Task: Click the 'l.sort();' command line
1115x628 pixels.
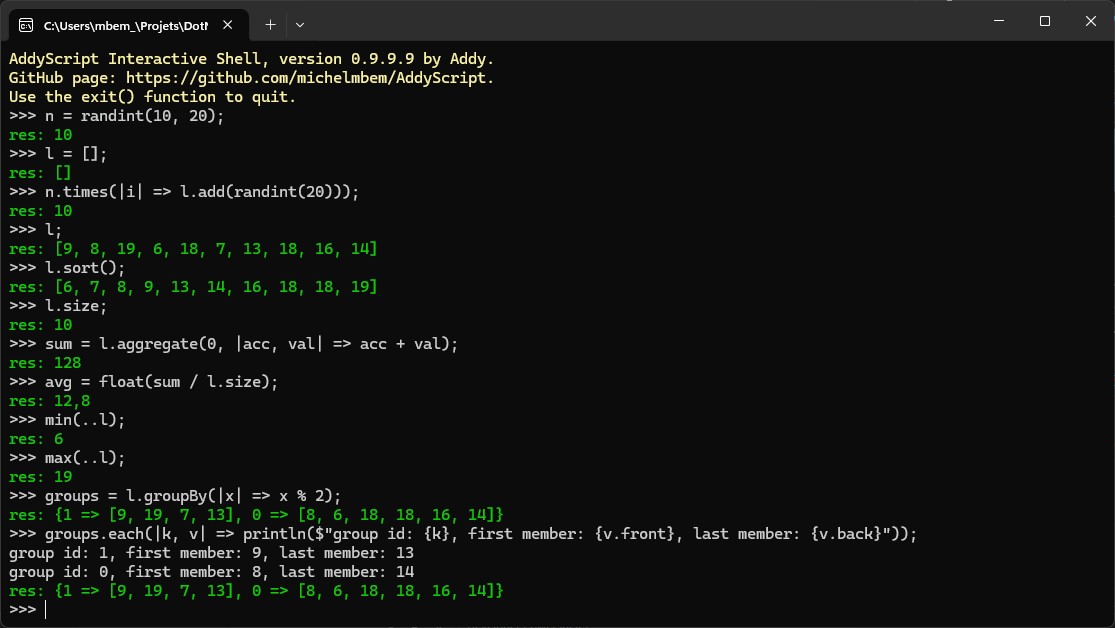Action: [x=91, y=268]
